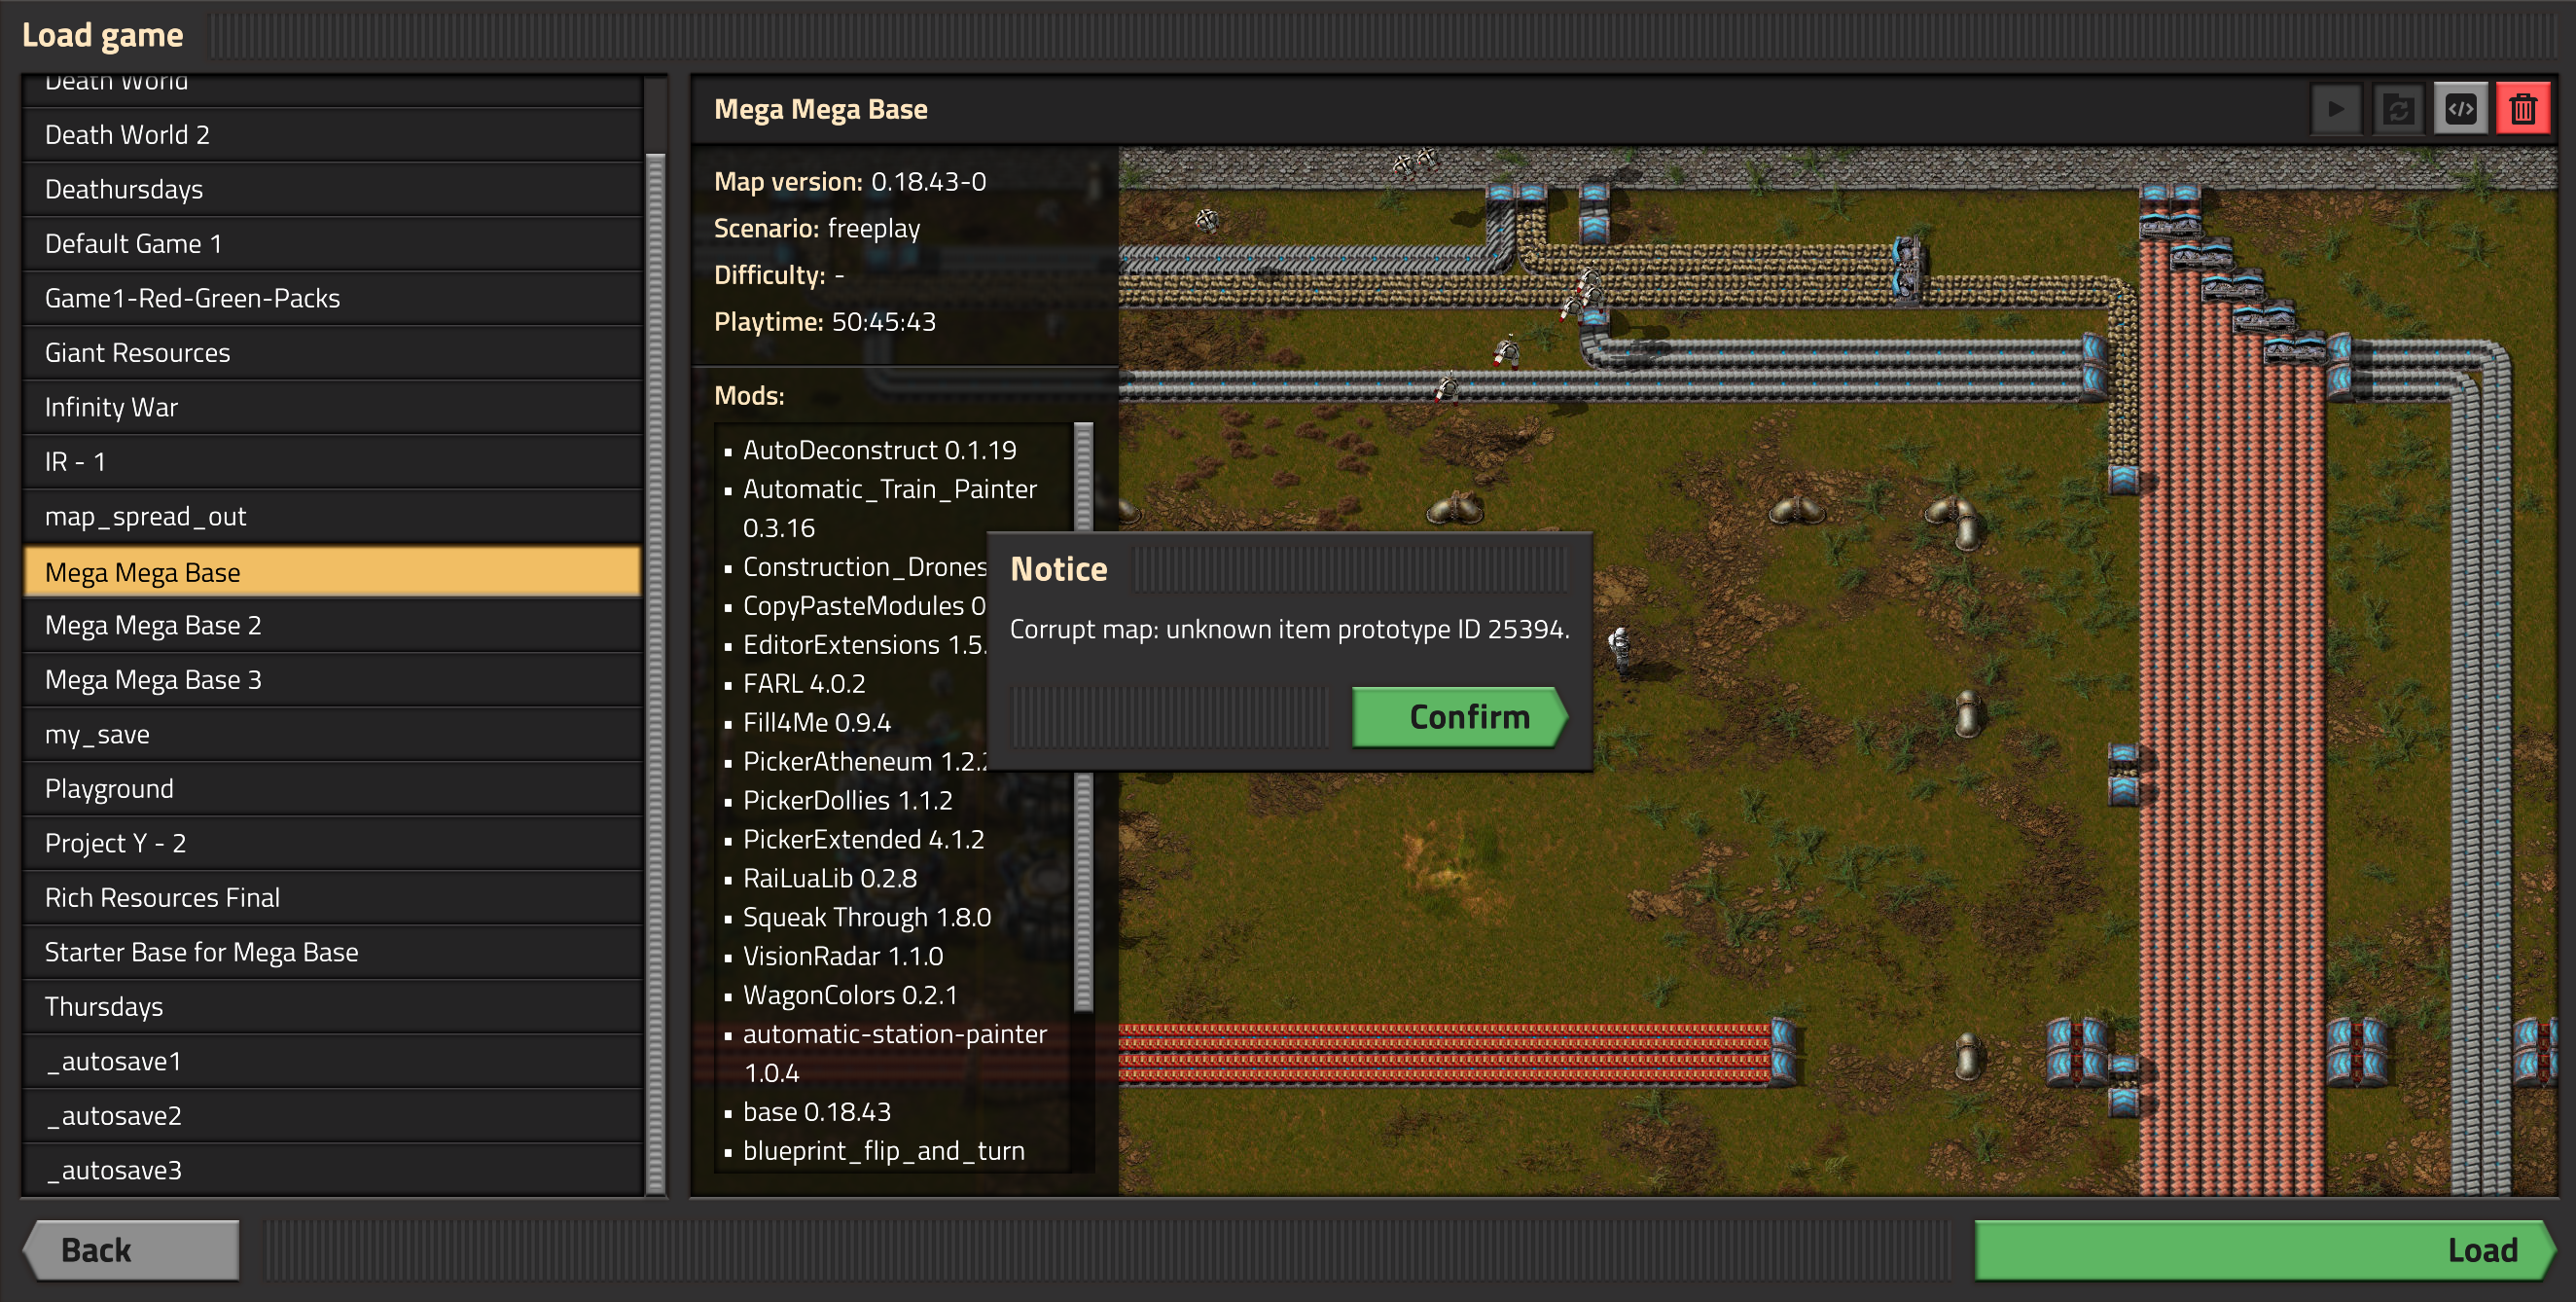Image resolution: width=2576 pixels, height=1302 pixels.
Task: Click the blueprint_flip_and_turn mod entry
Action: [x=883, y=1152]
